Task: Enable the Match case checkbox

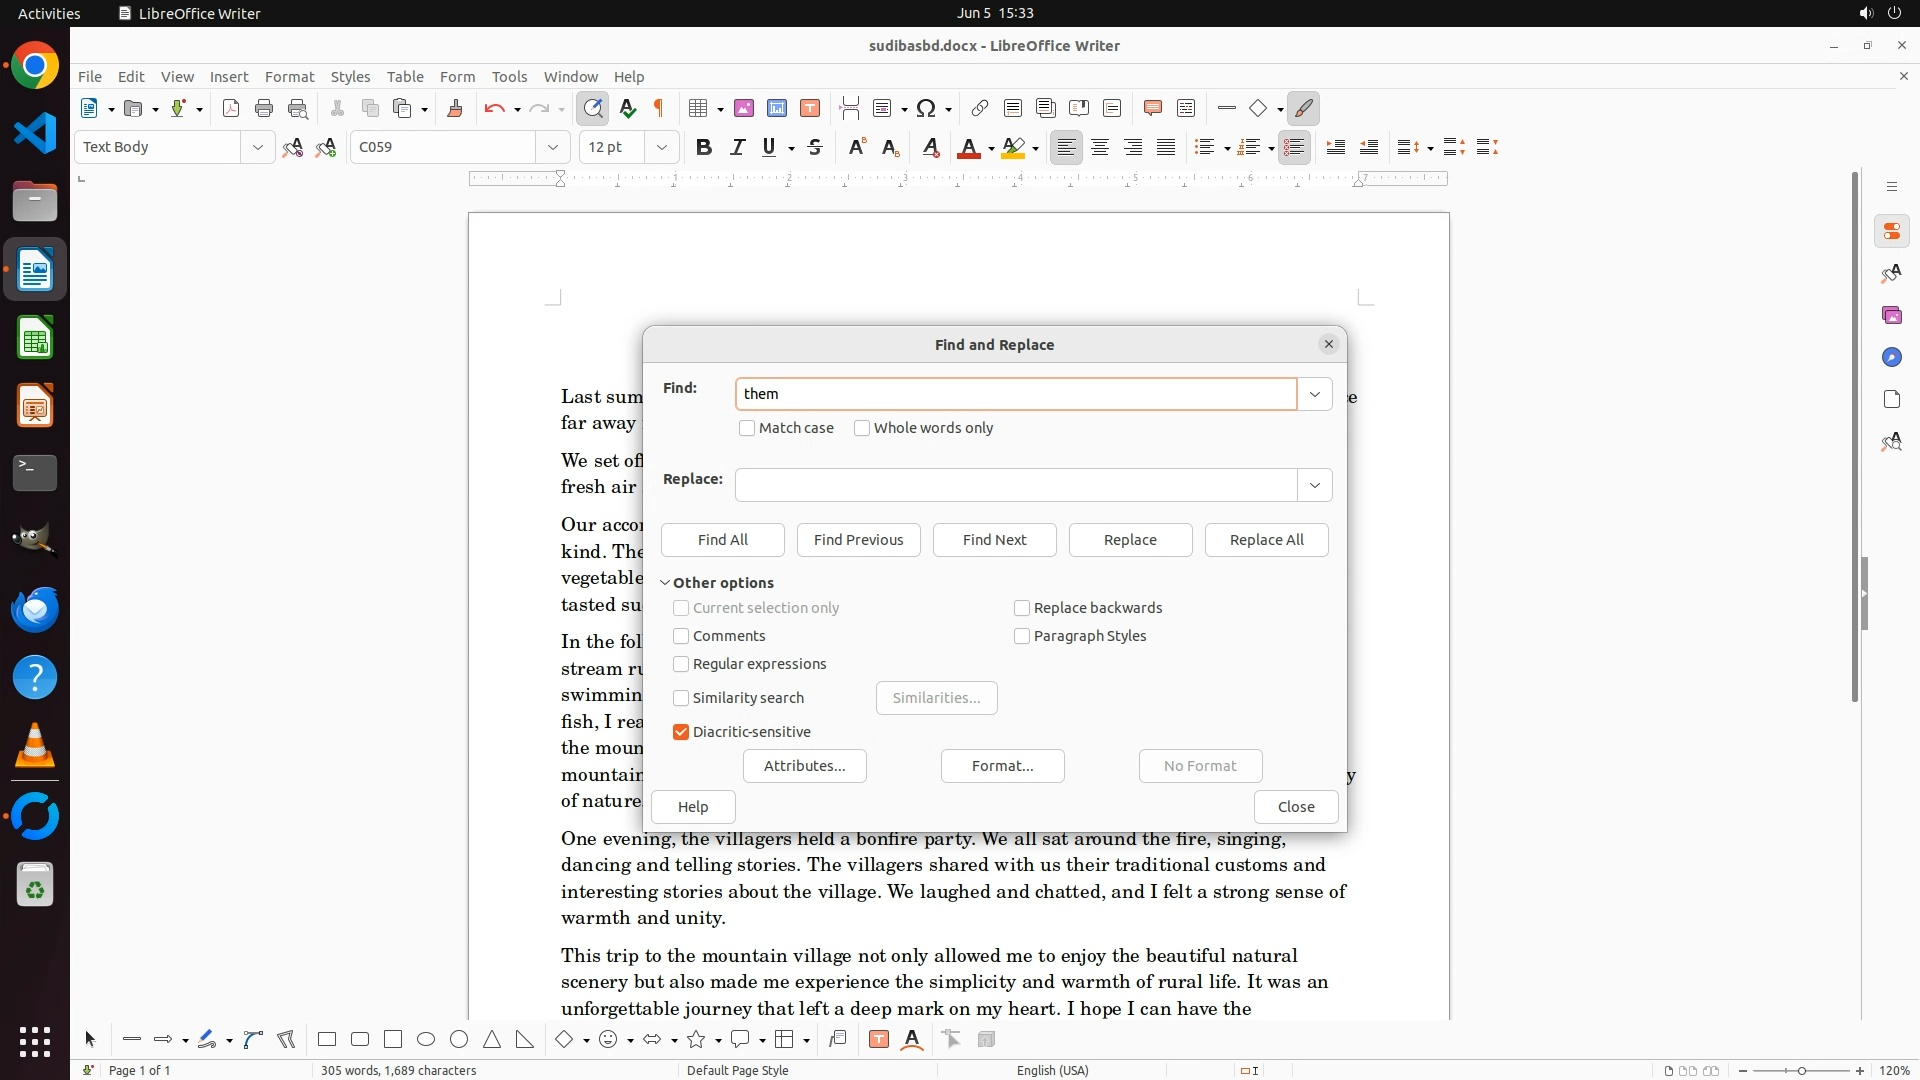Action: pyautogui.click(x=747, y=428)
